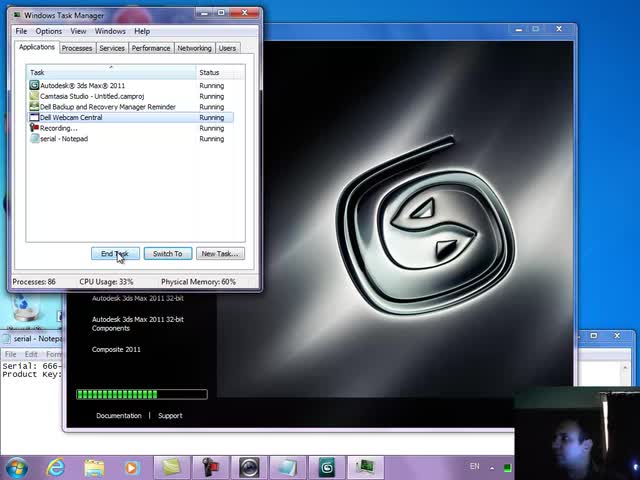The width and height of the screenshot is (640, 480).
Task: Switch to 3ds Max installer taskbar button
Action: click(x=327, y=468)
